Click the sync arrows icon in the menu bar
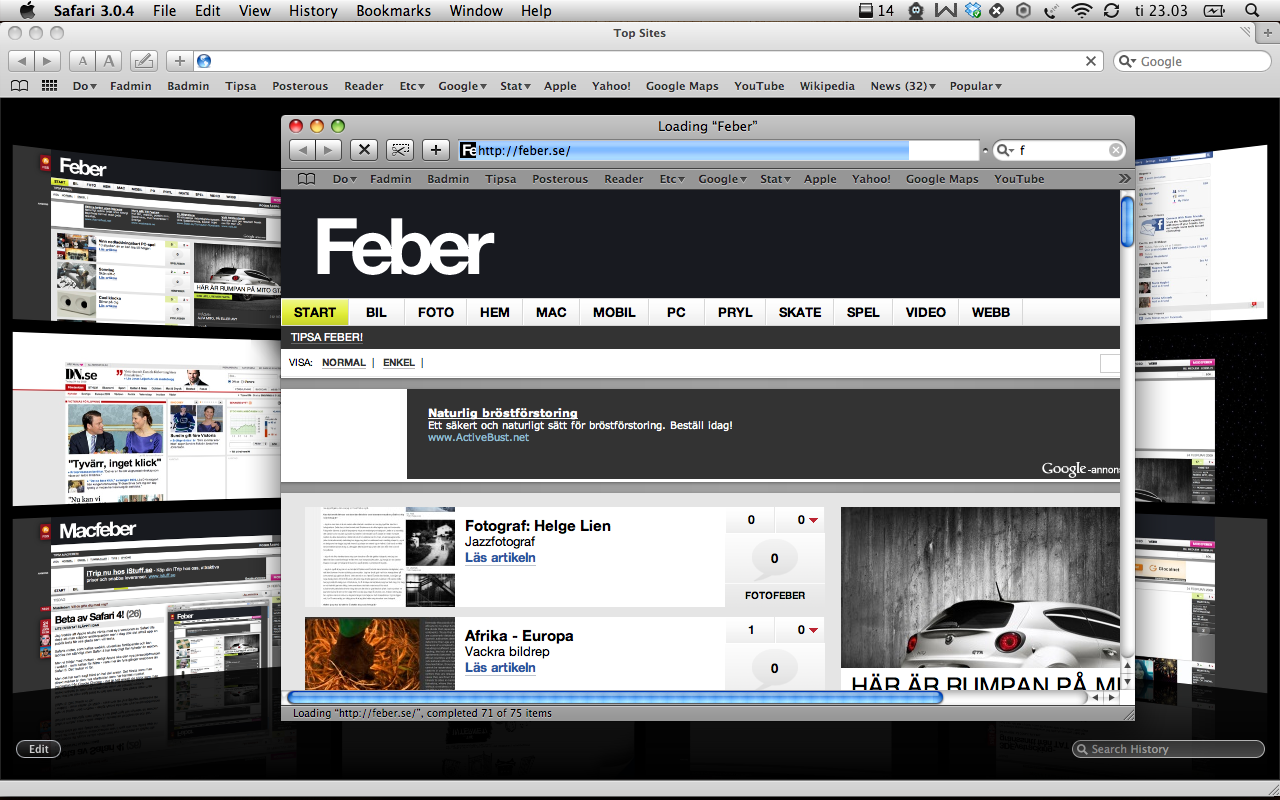This screenshot has width=1280, height=800. 1110,11
